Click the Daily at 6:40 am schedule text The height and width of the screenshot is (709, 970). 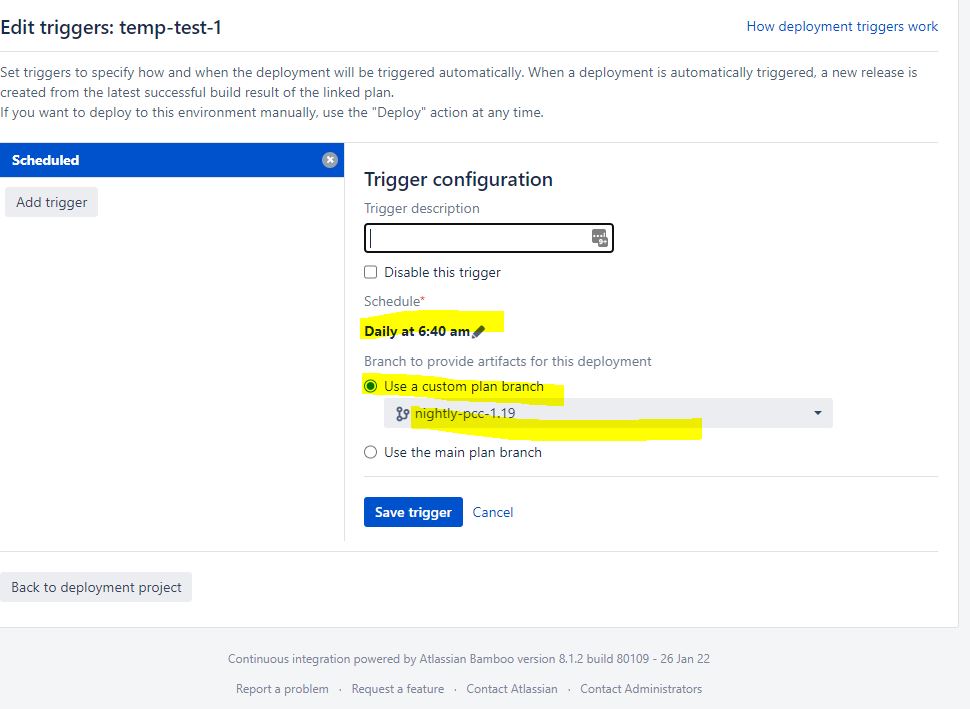click(417, 332)
